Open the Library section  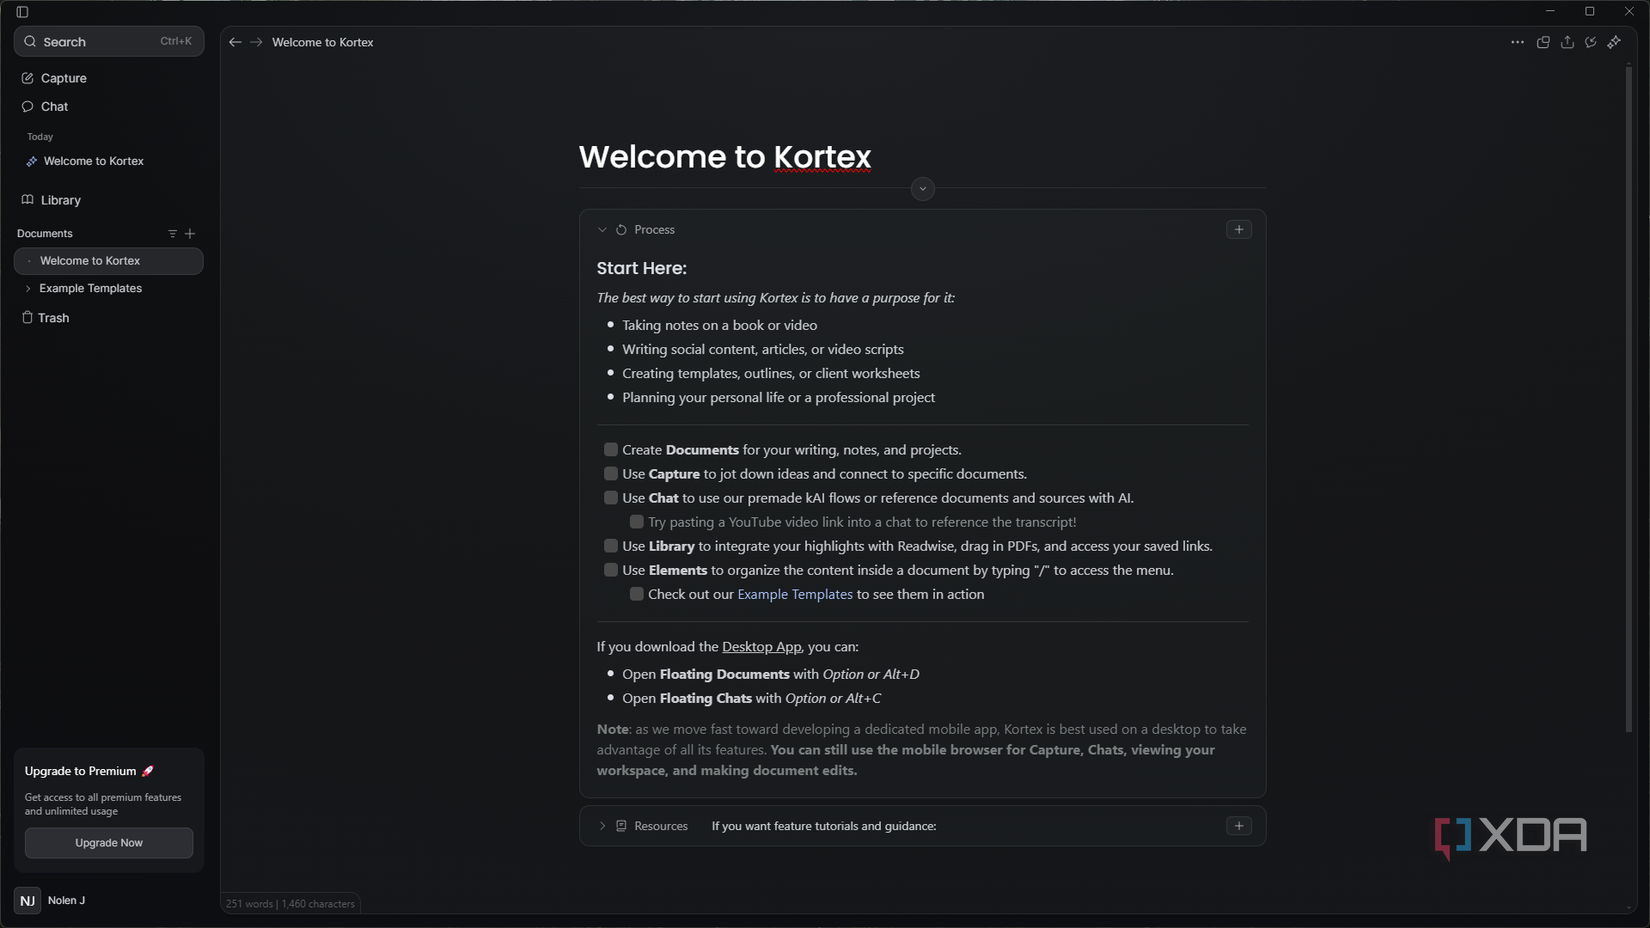[x=60, y=200]
